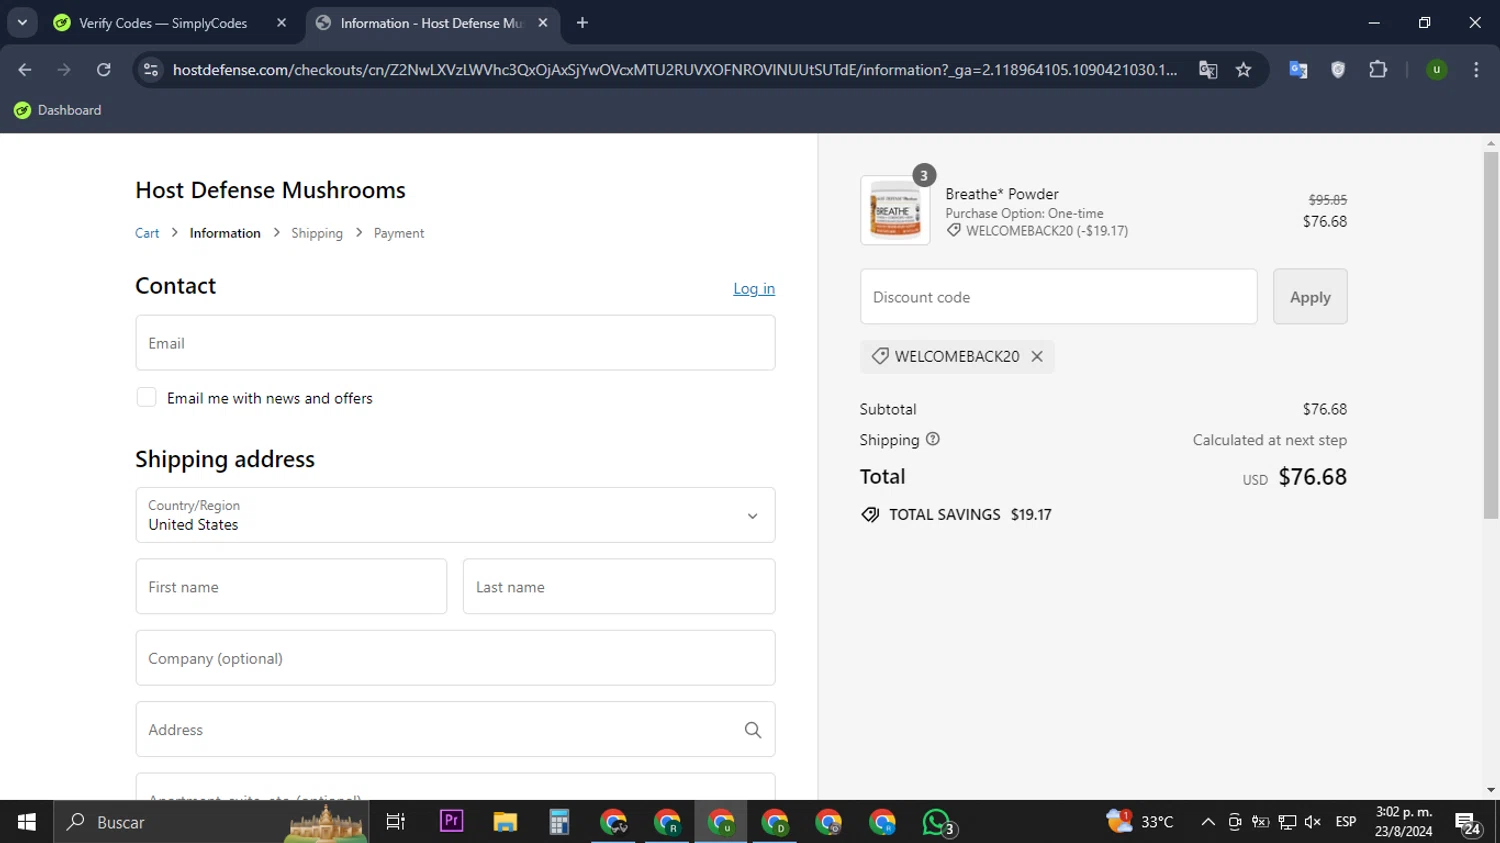Click shipping info question mark icon
Screen dimensions: 1500x843
pyautogui.click(x=933, y=439)
